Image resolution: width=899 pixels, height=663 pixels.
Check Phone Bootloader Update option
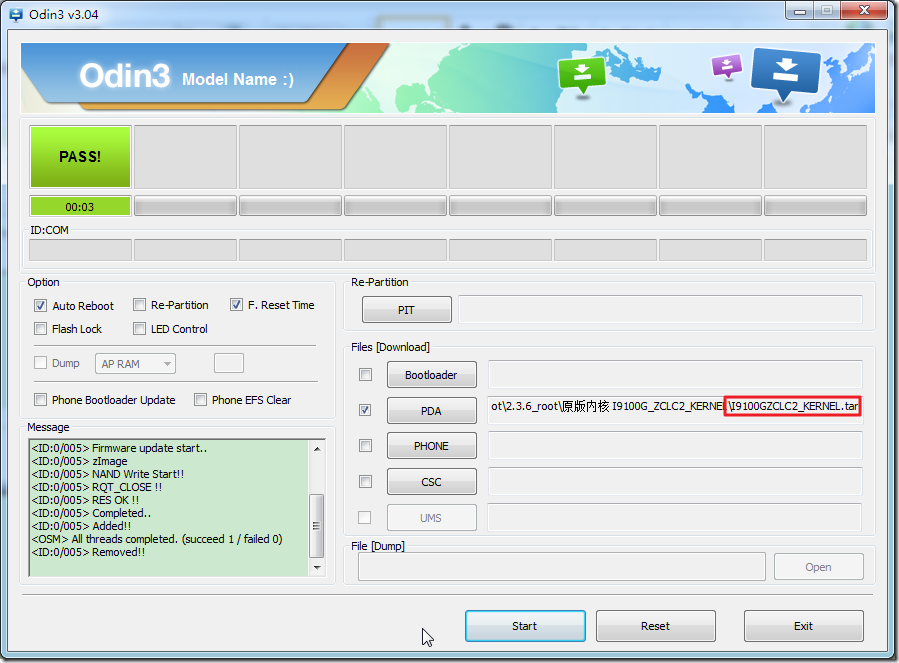(40, 400)
